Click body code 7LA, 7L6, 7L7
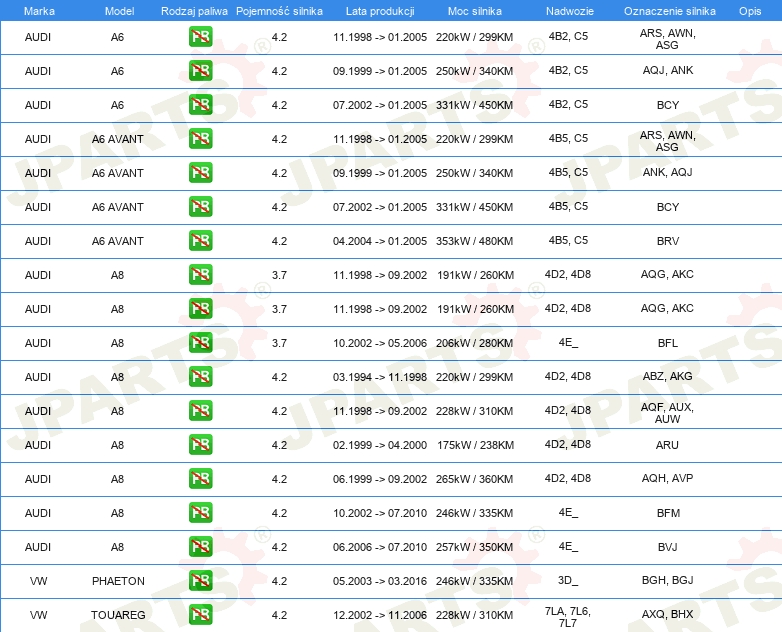This screenshot has height=632, width=782. [568, 617]
